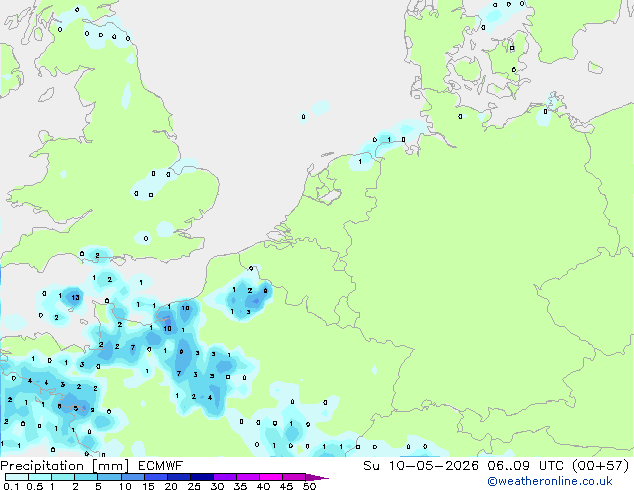This screenshot has width=634, height=490.
Task: Select the 5–10 mm legend swatch
Action: pos(109,477)
